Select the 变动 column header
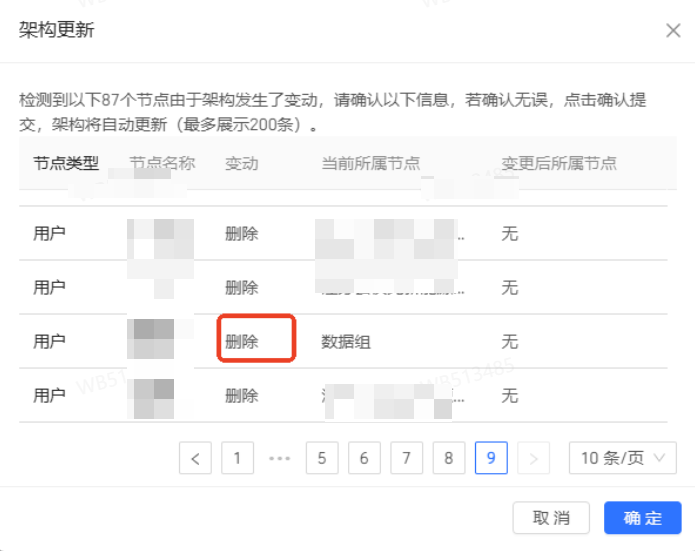 (x=242, y=163)
